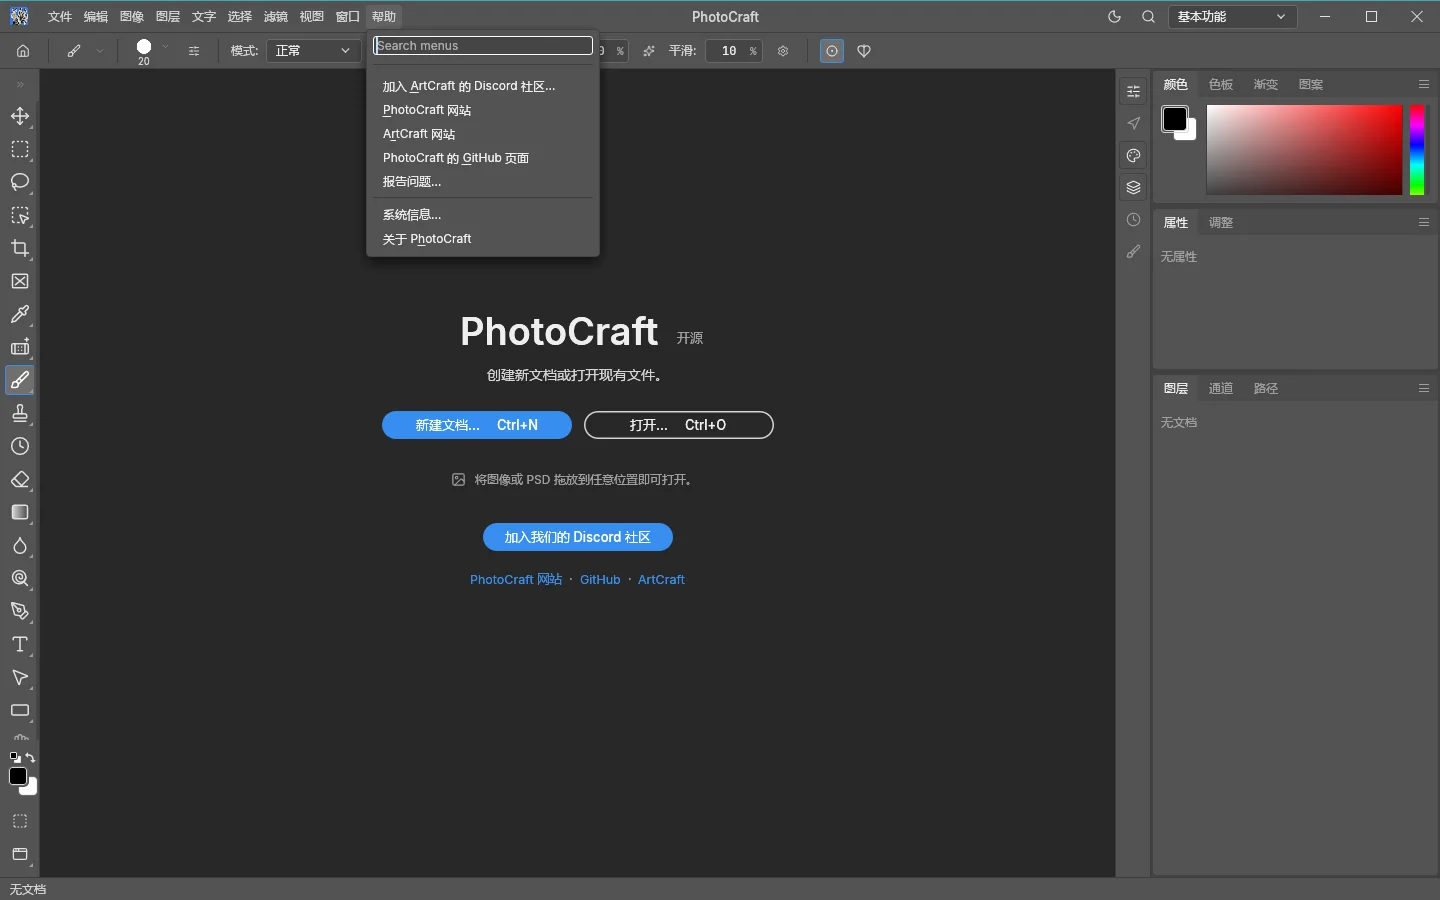Image resolution: width=1440 pixels, height=900 pixels.
Task: Select the Type text tool
Action: pos(20,644)
